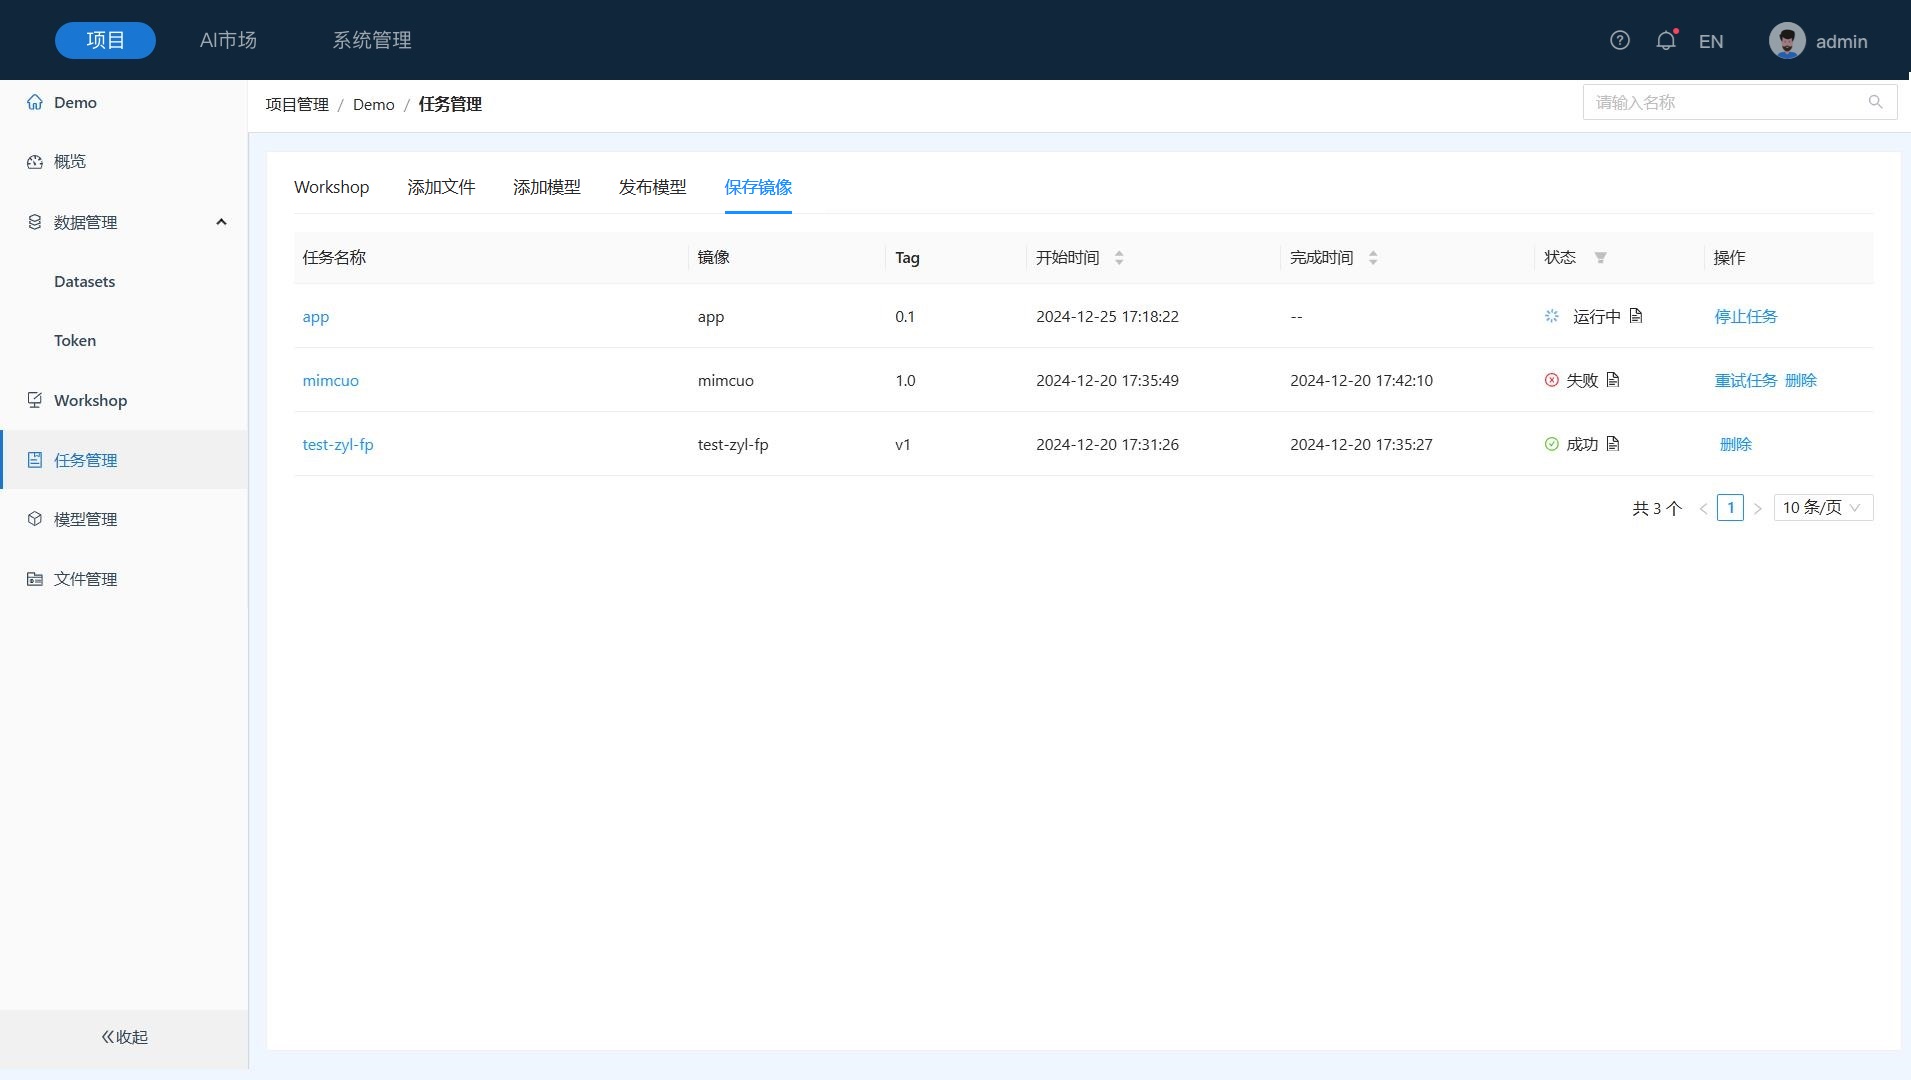Switch language using the EN toggle
Image resolution: width=1911 pixels, height=1080 pixels.
point(1710,41)
